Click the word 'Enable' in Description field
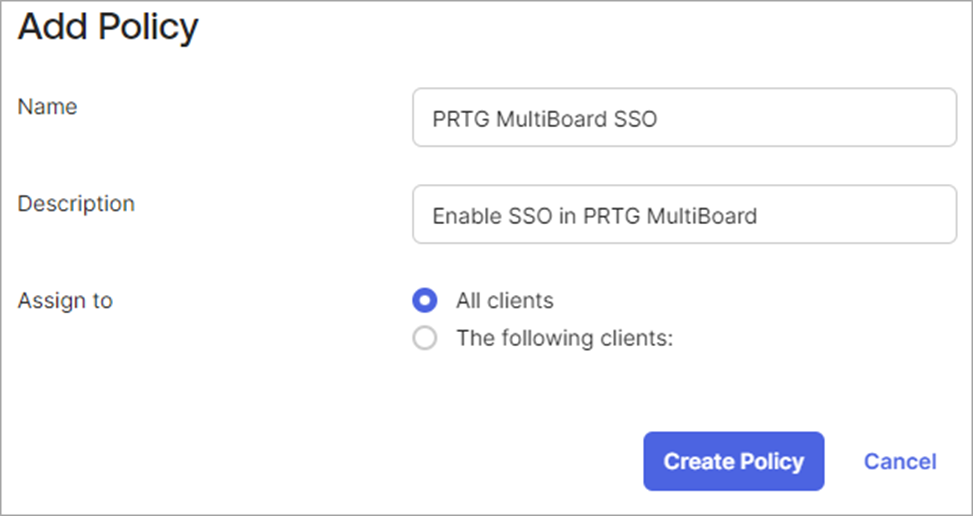 coord(467,216)
